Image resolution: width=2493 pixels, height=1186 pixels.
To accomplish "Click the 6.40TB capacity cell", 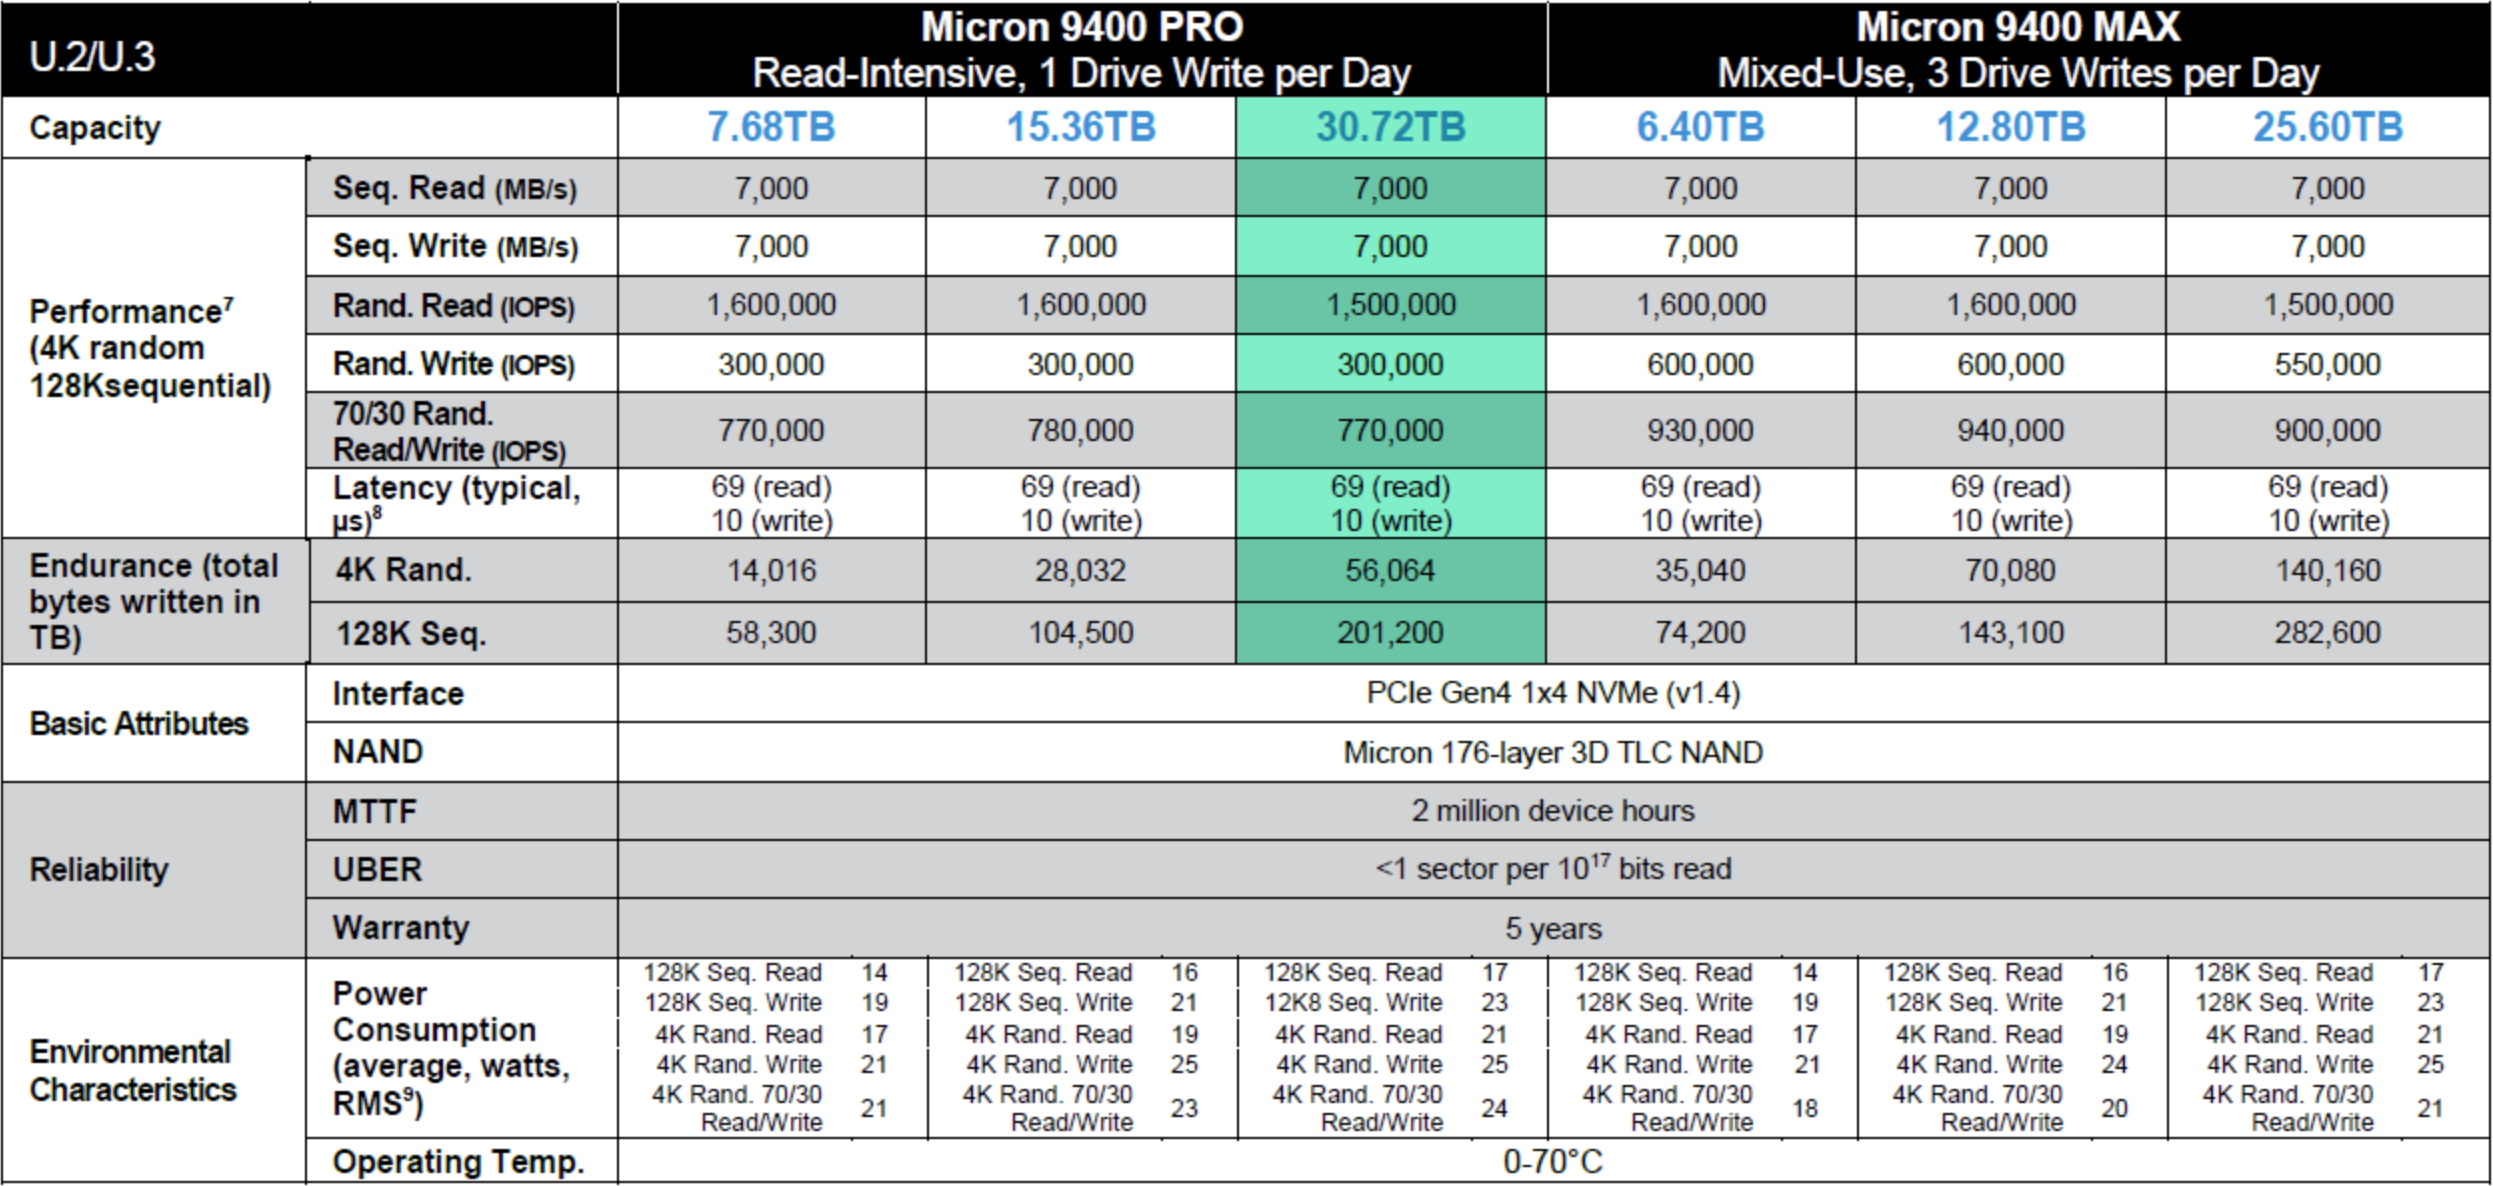I will pos(1700,127).
